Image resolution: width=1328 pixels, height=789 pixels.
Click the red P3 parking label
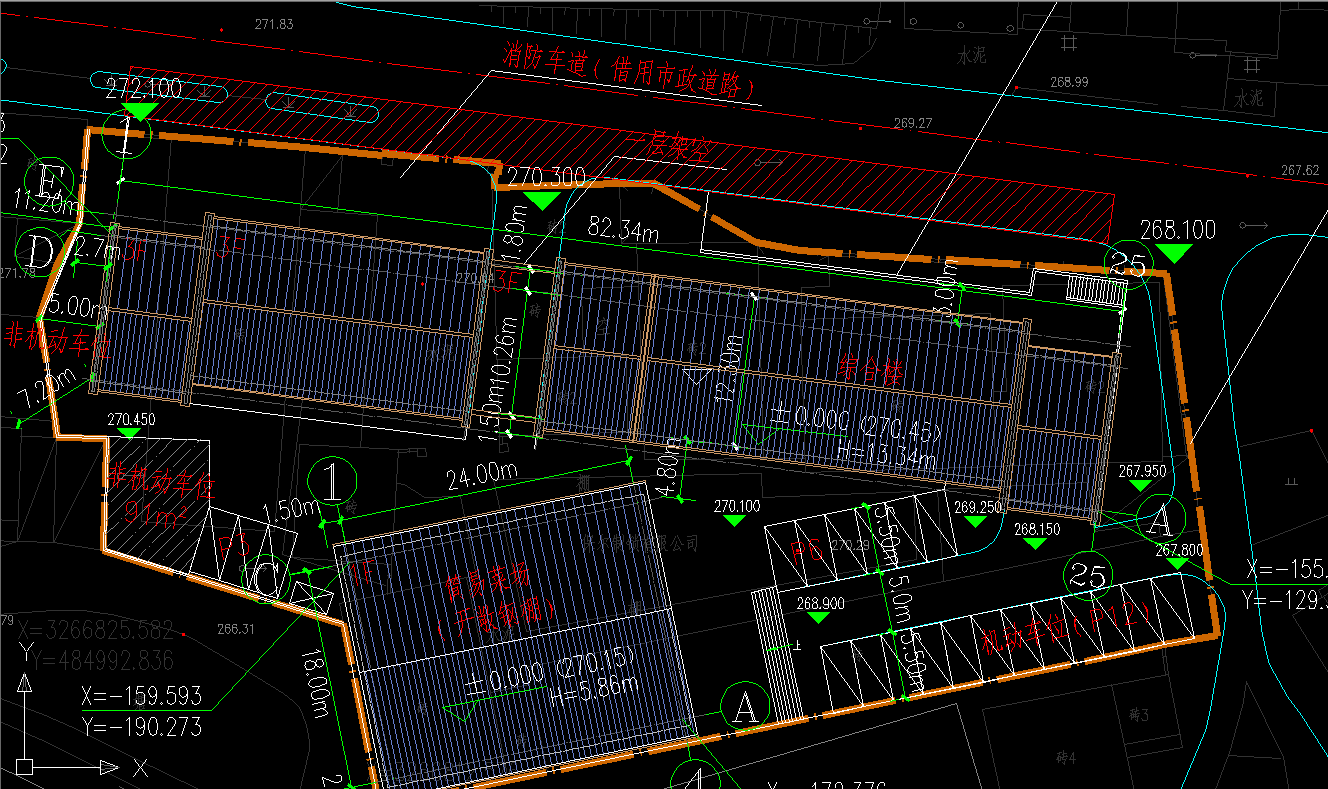233,546
